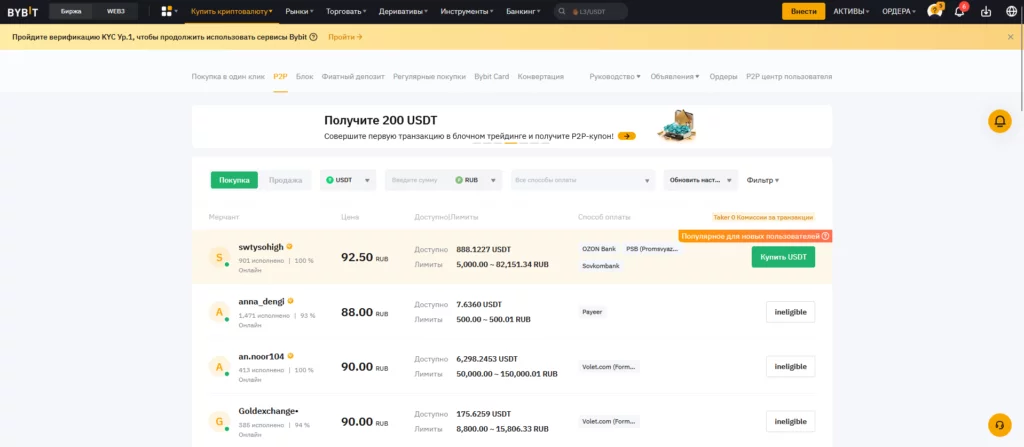Open the payment methods dropdown
Viewport: 1024px width, 447px height.
click(583, 180)
